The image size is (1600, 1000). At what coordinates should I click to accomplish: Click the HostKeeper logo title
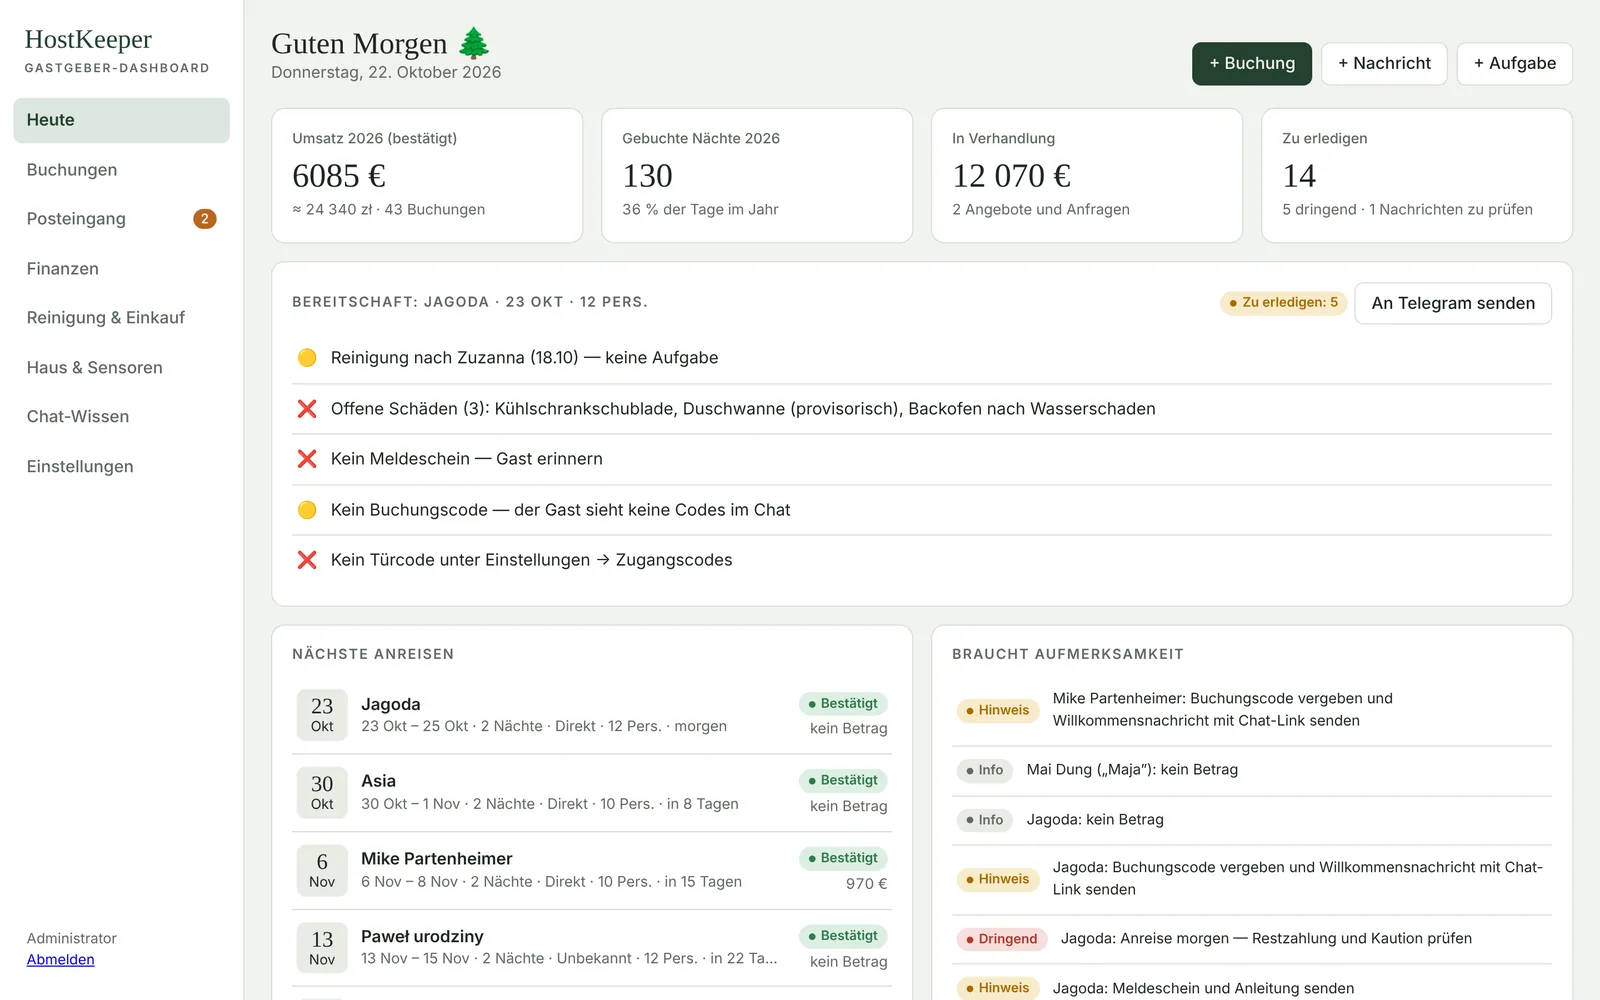pos(88,39)
